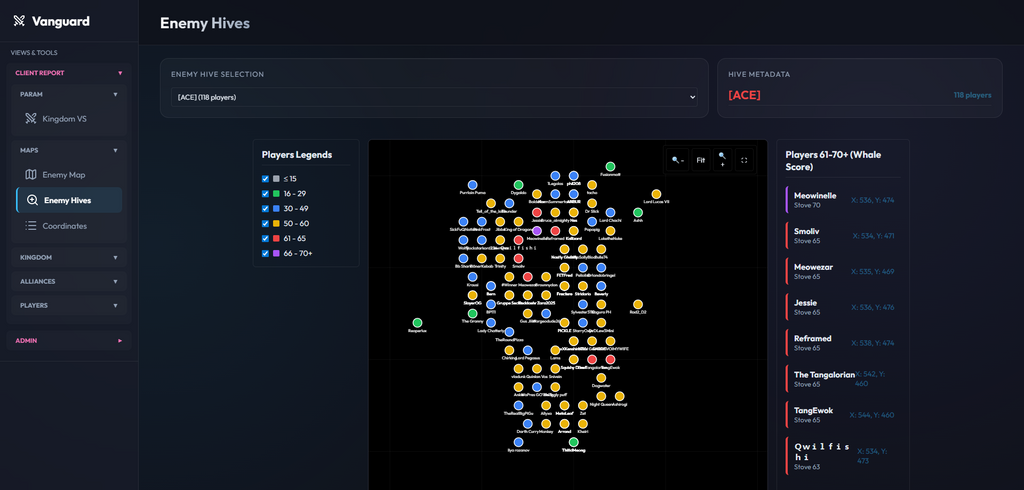Collapse the CLIENT REPORT section
1024x490 pixels.
69,73
